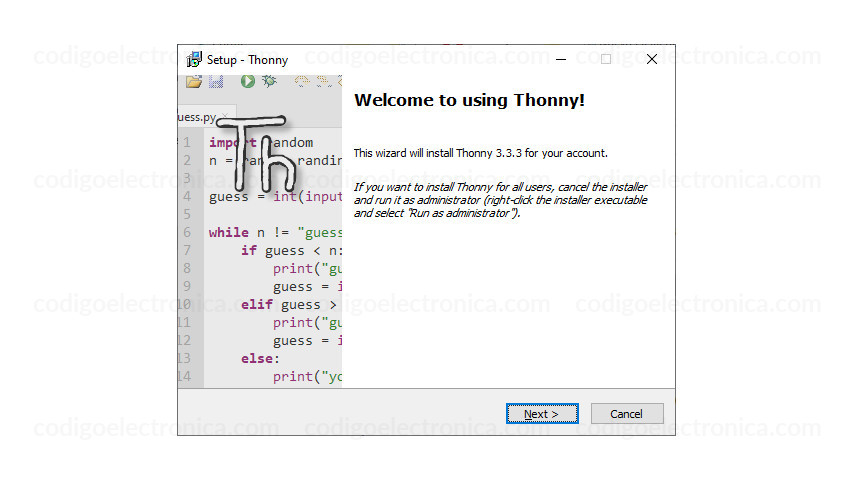Click the italic note about installing for all users
The image size is (854, 480).
501,200
